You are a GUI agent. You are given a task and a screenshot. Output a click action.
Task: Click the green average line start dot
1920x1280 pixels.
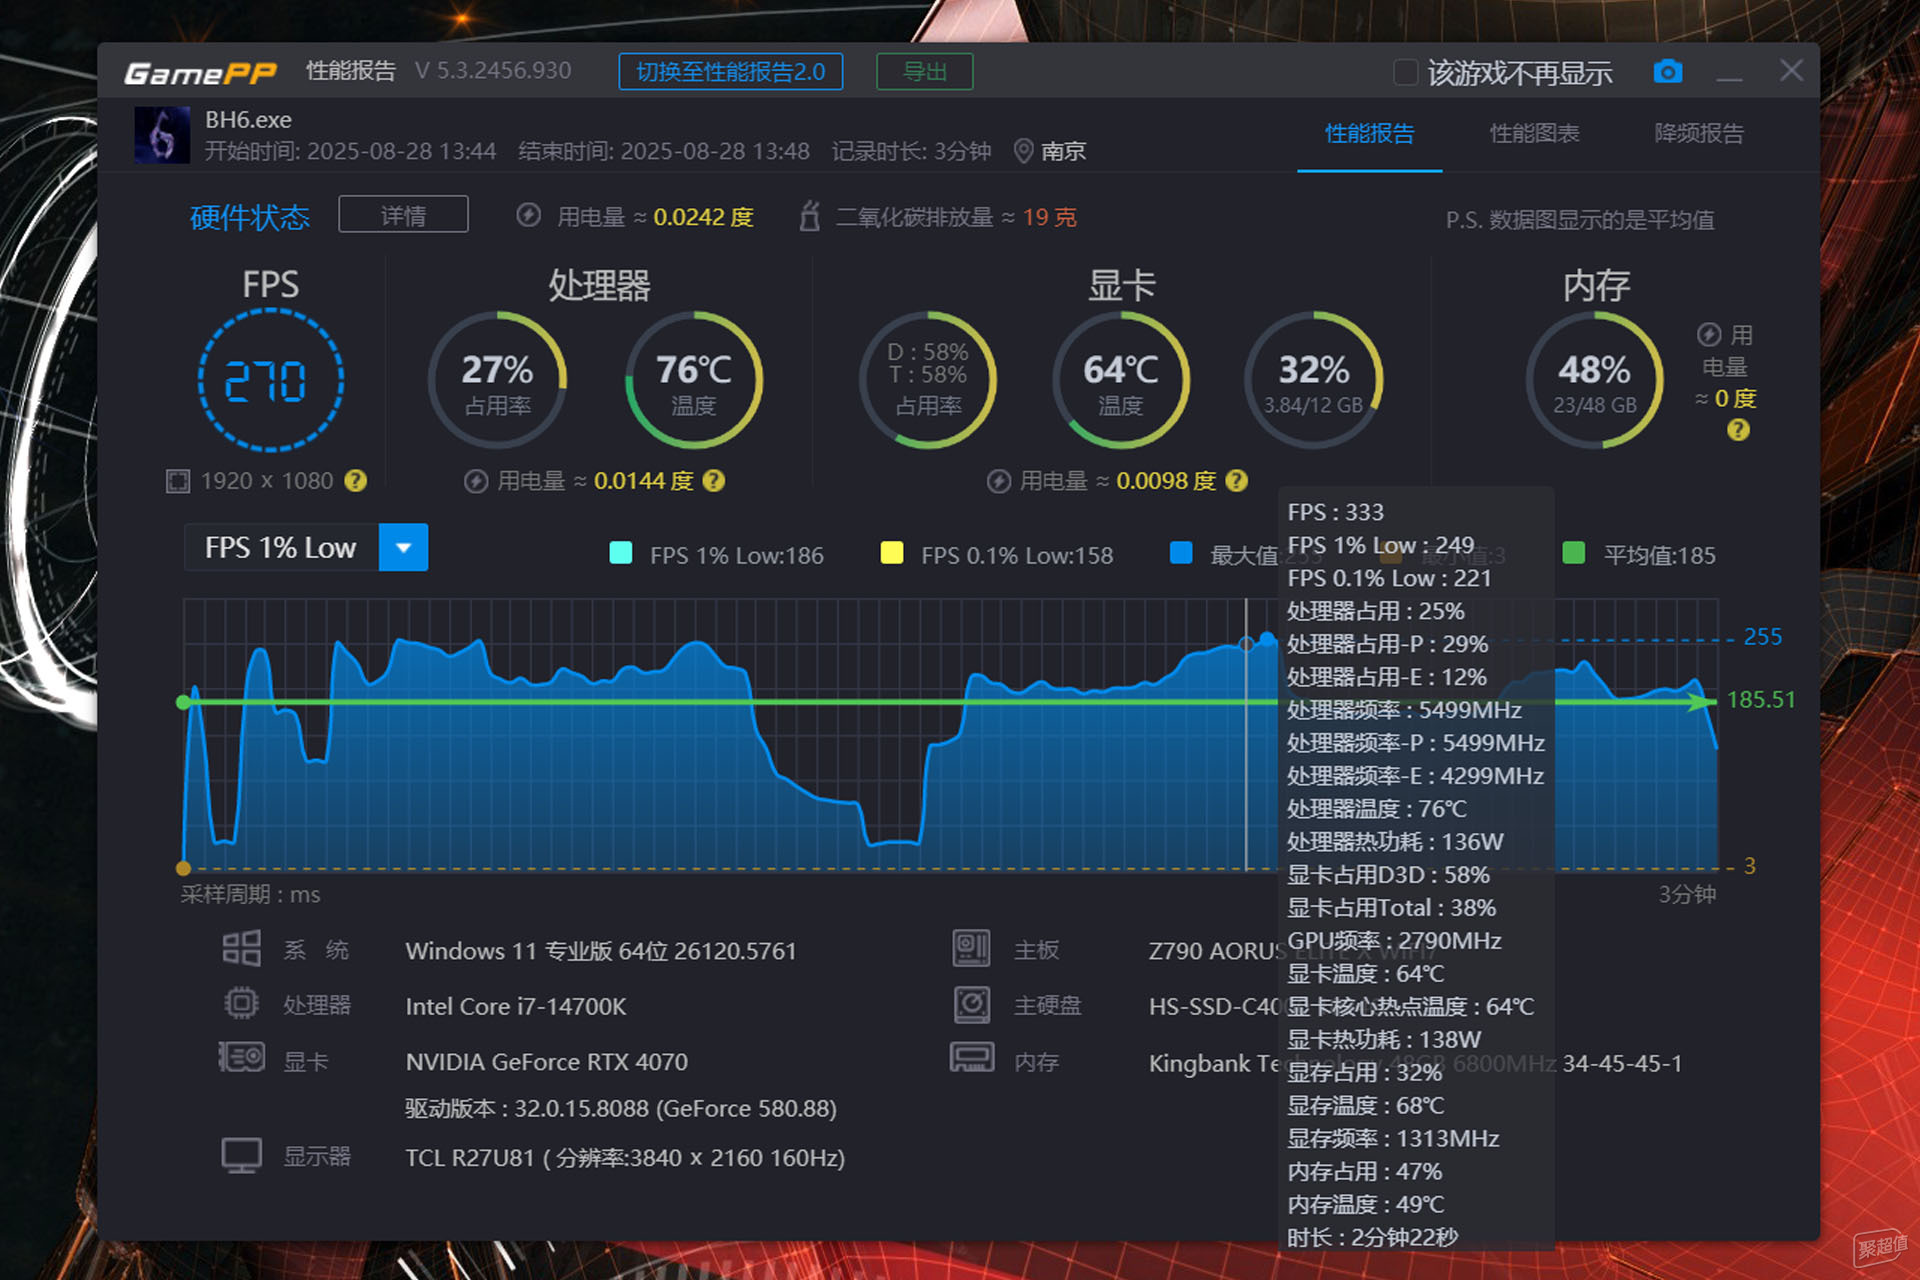(x=183, y=702)
